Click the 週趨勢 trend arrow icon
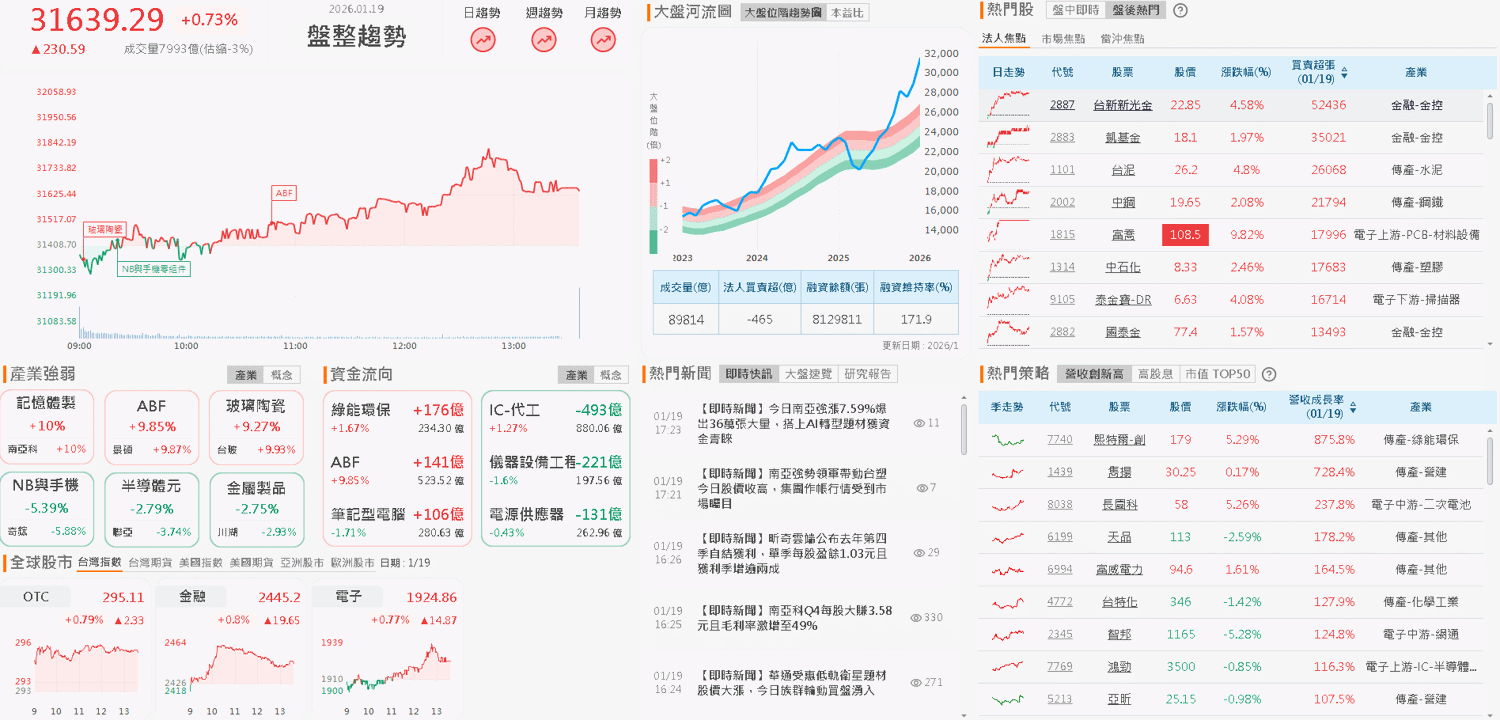Image resolution: width=1500 pixels, height=720 pixels. pos(543,40)
